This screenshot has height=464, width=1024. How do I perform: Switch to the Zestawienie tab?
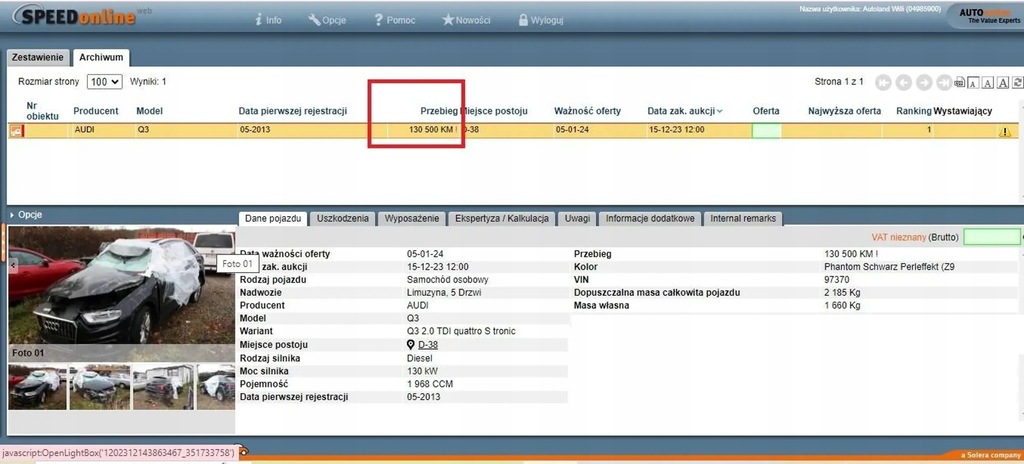pyautogui.click(x=38, y=58)
